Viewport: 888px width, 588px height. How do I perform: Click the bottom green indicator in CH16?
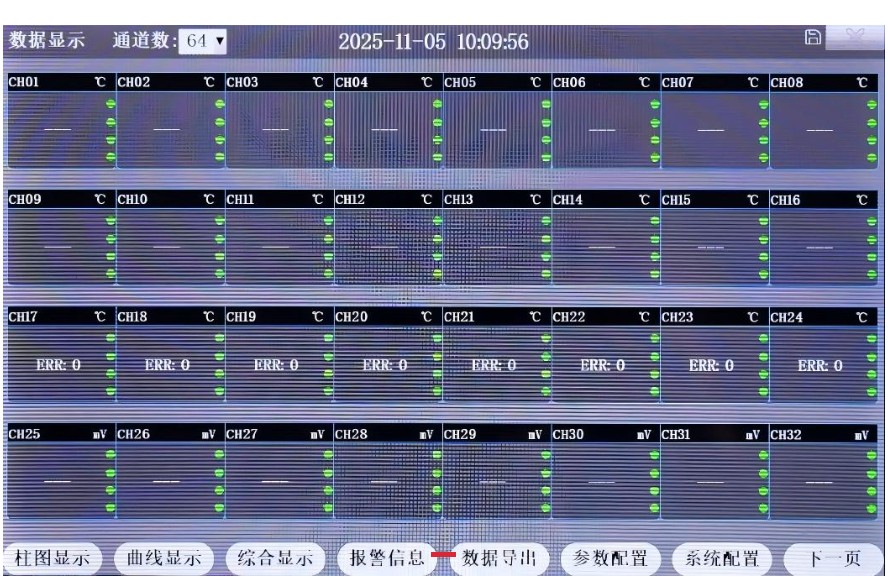[873, 273]
